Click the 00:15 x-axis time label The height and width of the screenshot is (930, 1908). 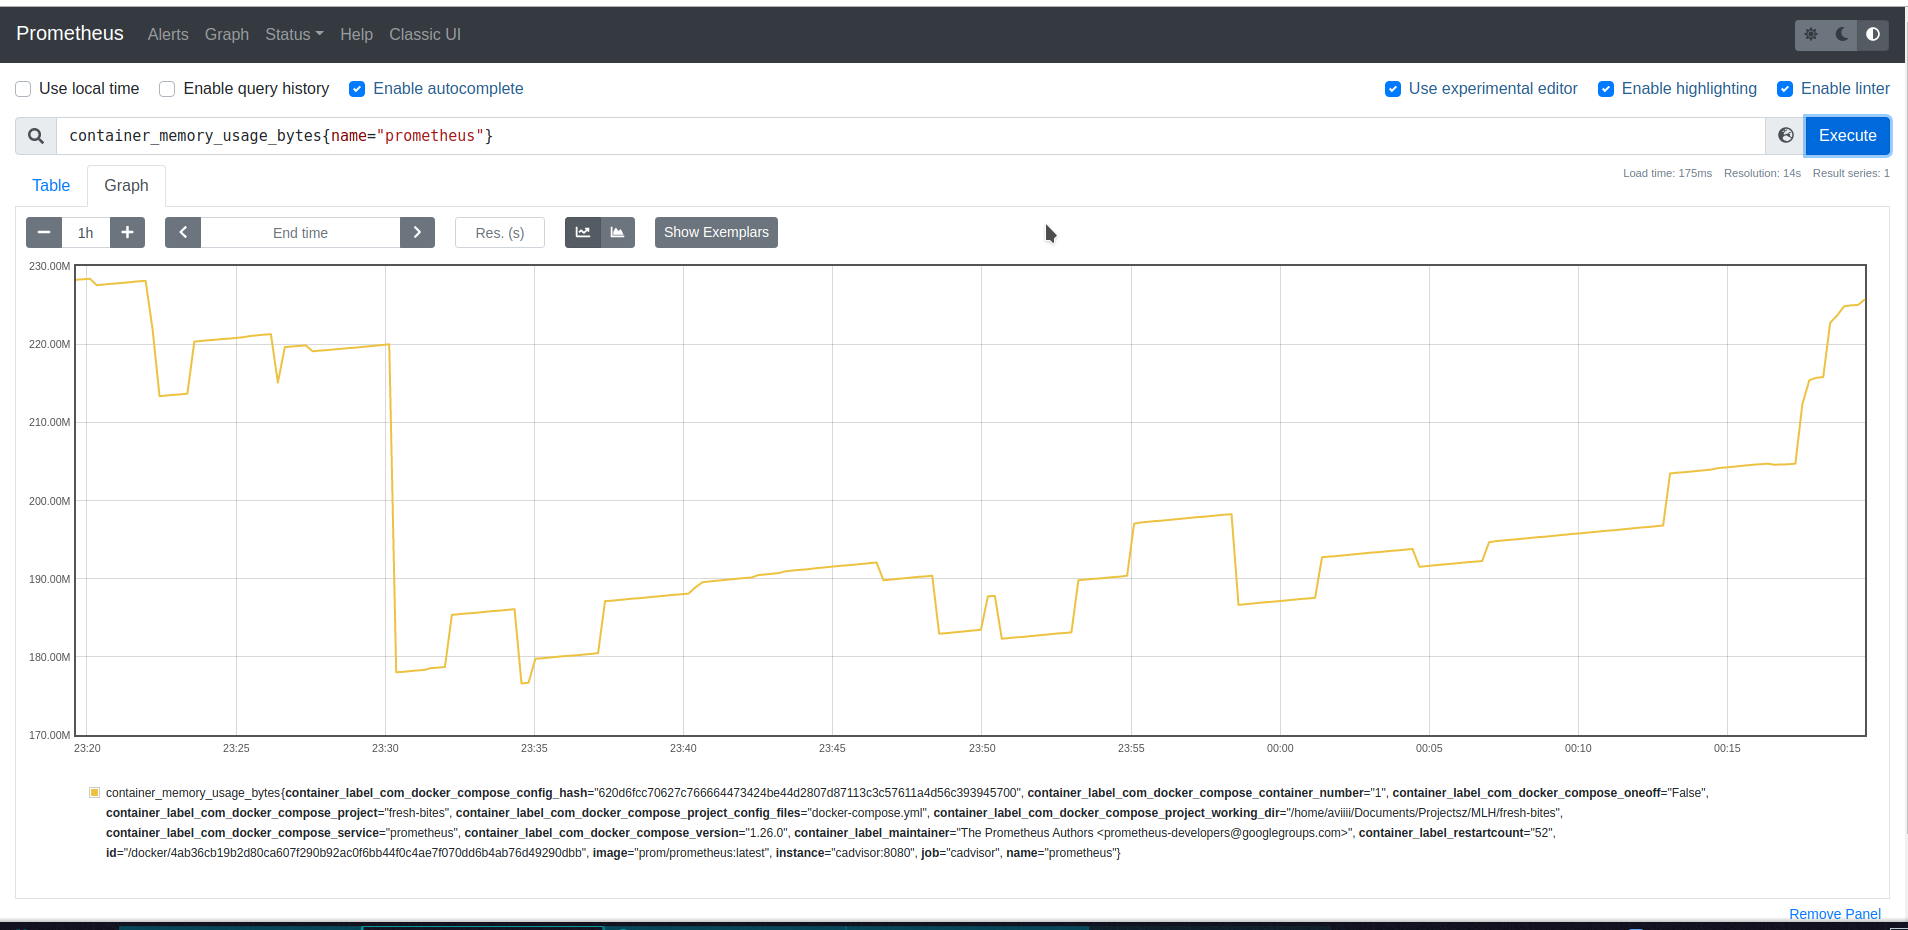click(1727, 748)
